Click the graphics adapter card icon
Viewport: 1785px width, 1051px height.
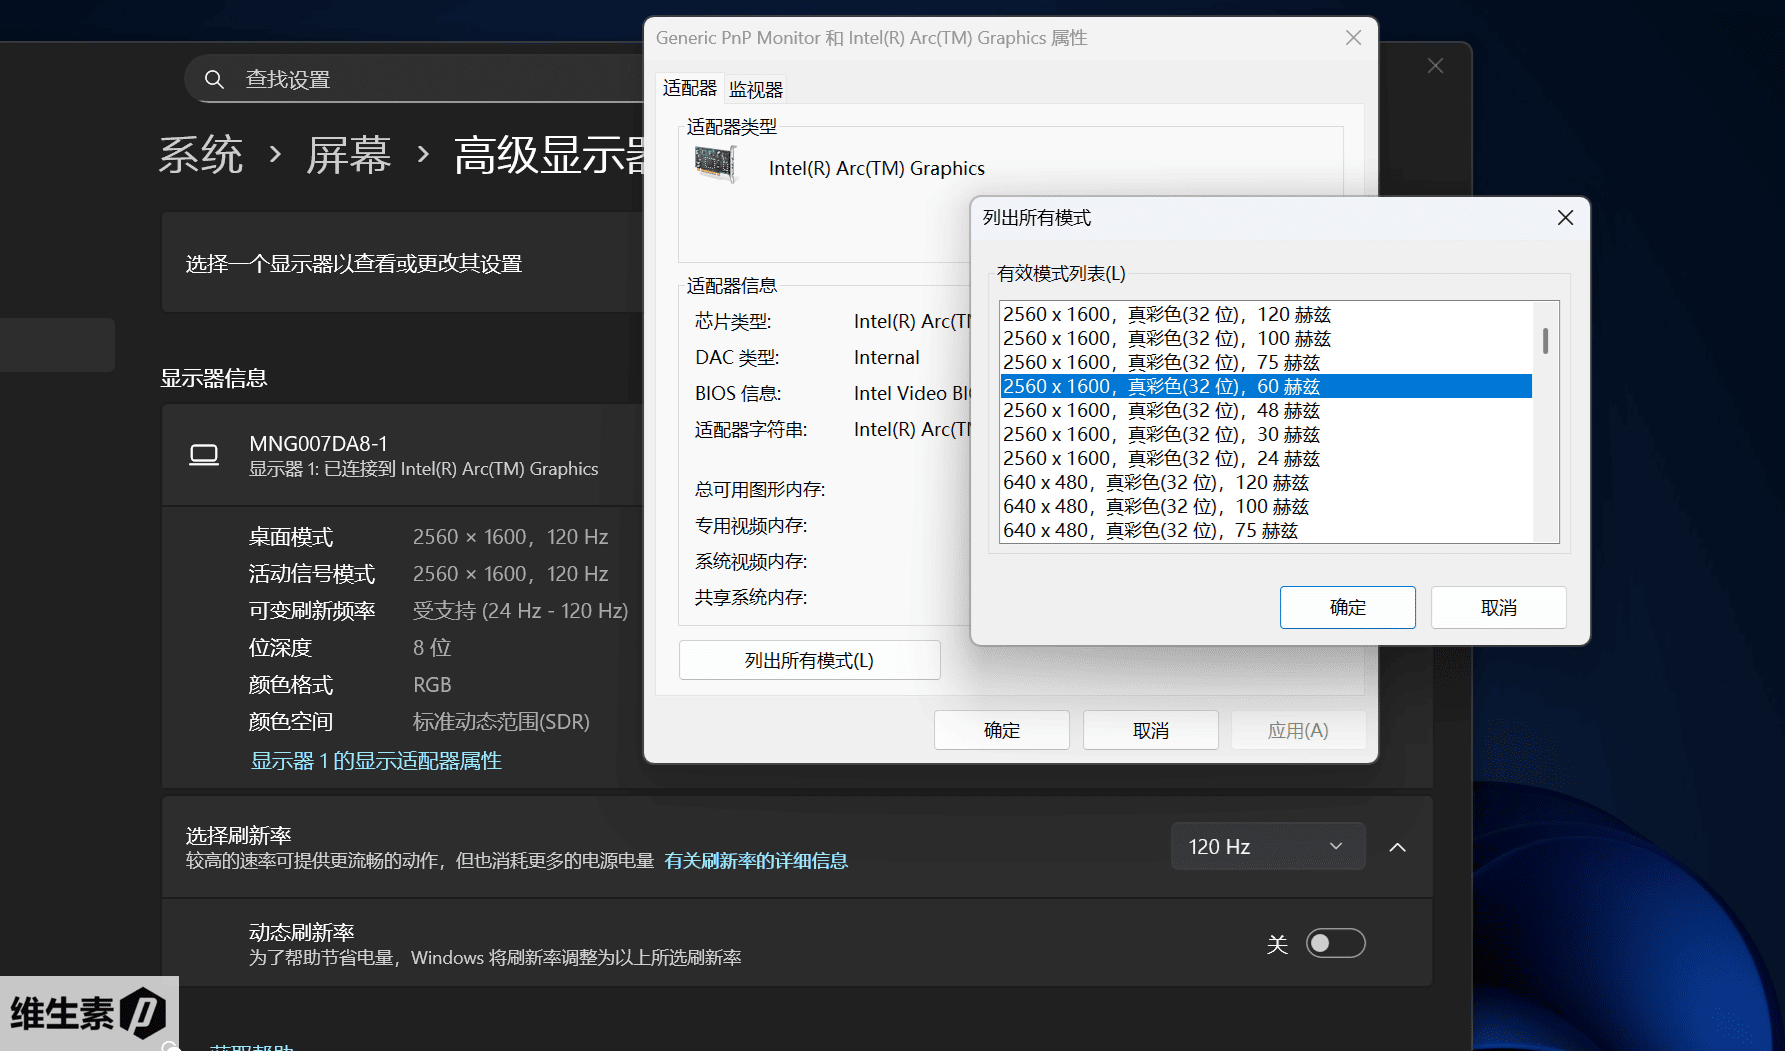(x=714, y=164)
